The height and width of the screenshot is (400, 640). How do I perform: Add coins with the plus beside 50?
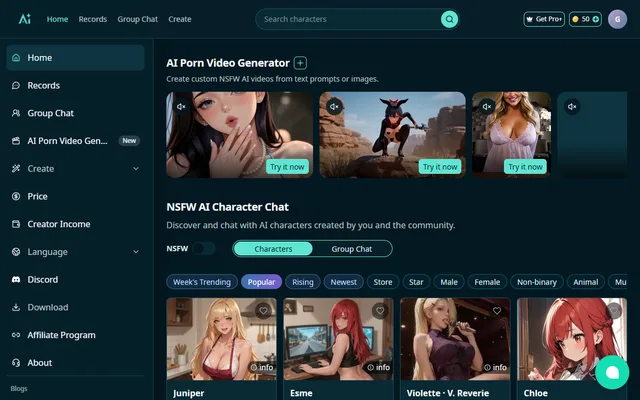(x=596, y=19)
